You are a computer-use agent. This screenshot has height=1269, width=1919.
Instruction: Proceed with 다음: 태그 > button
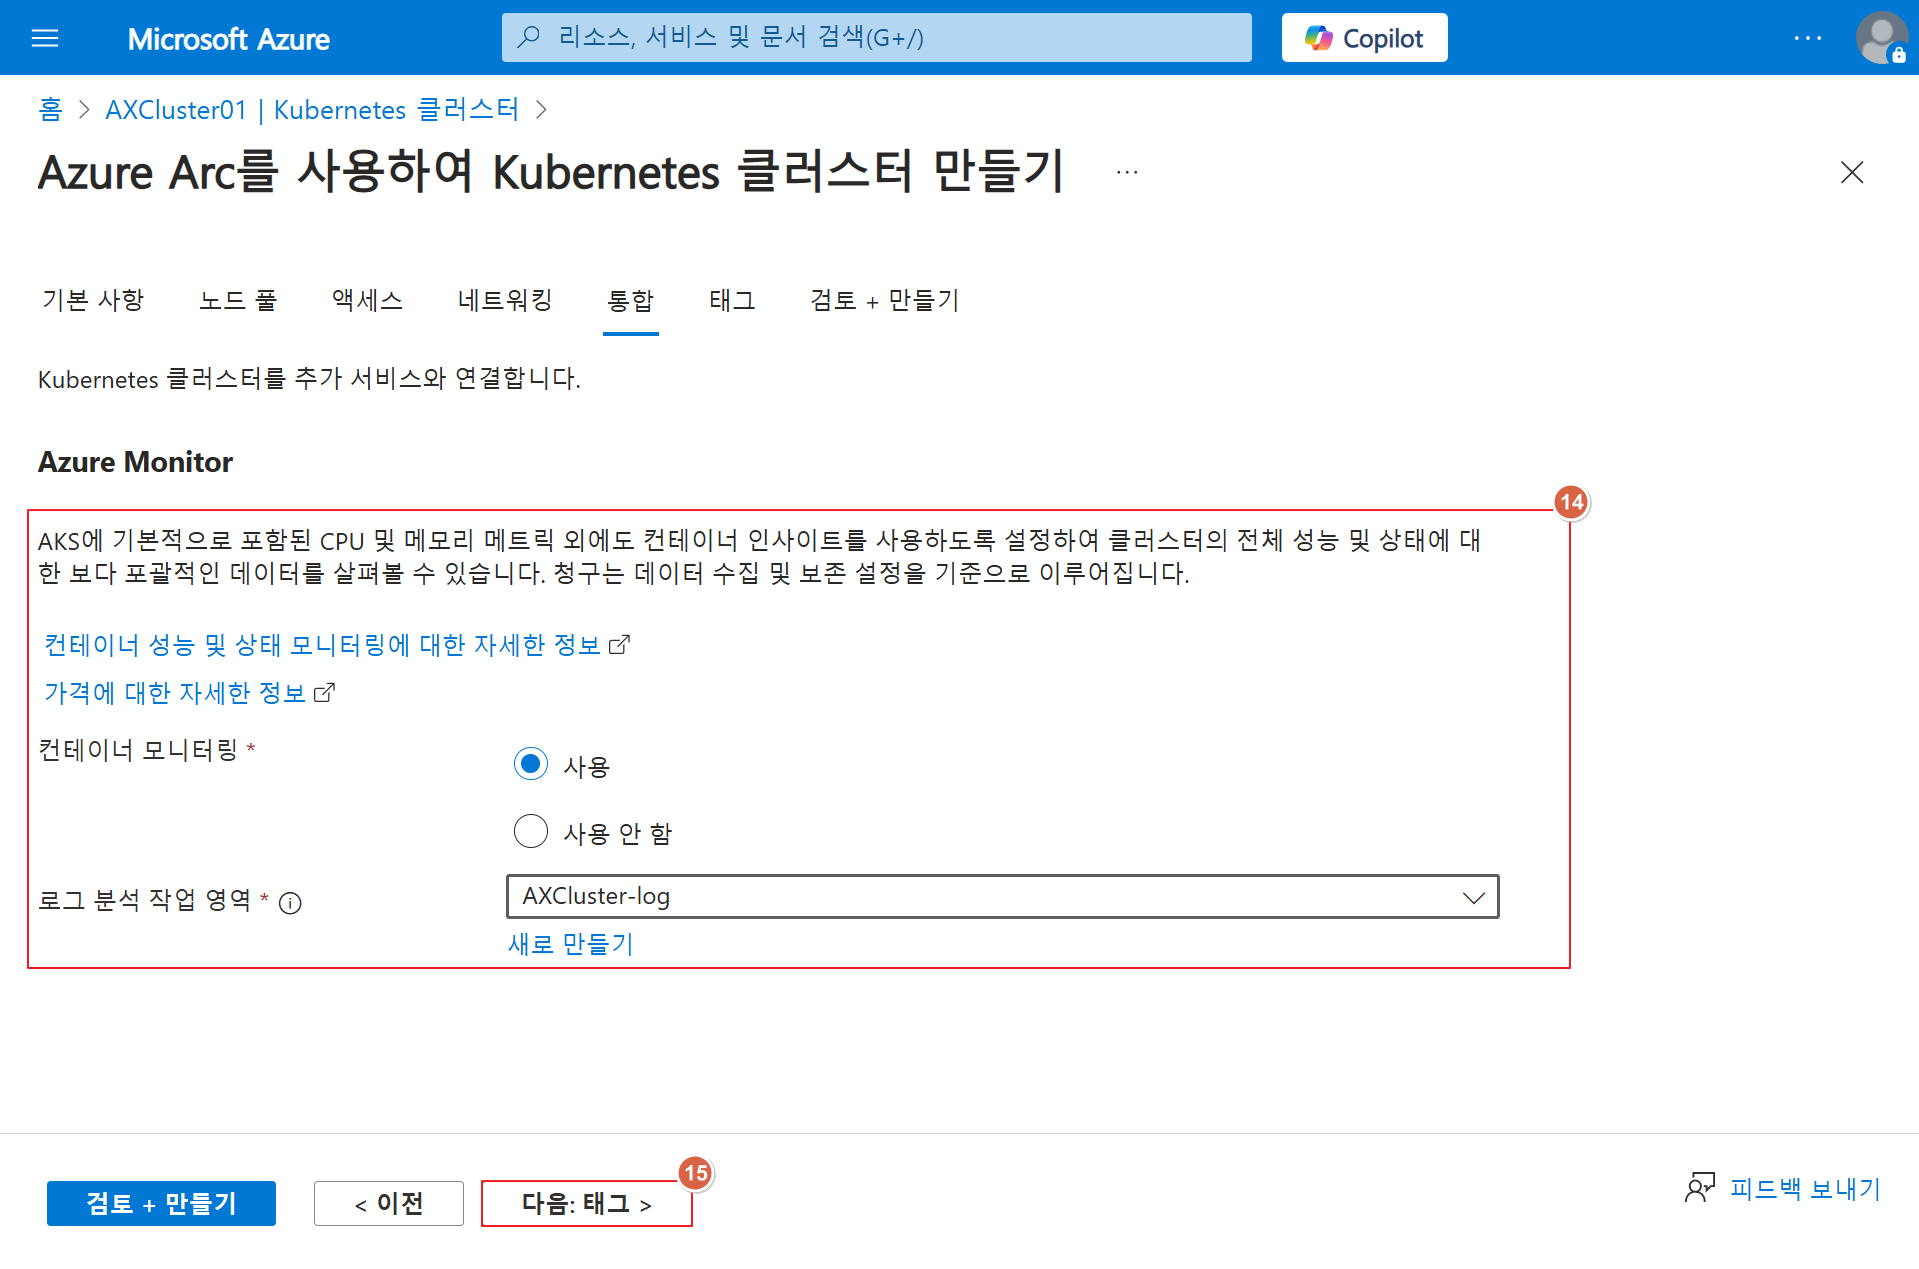tap(587, 1203)
